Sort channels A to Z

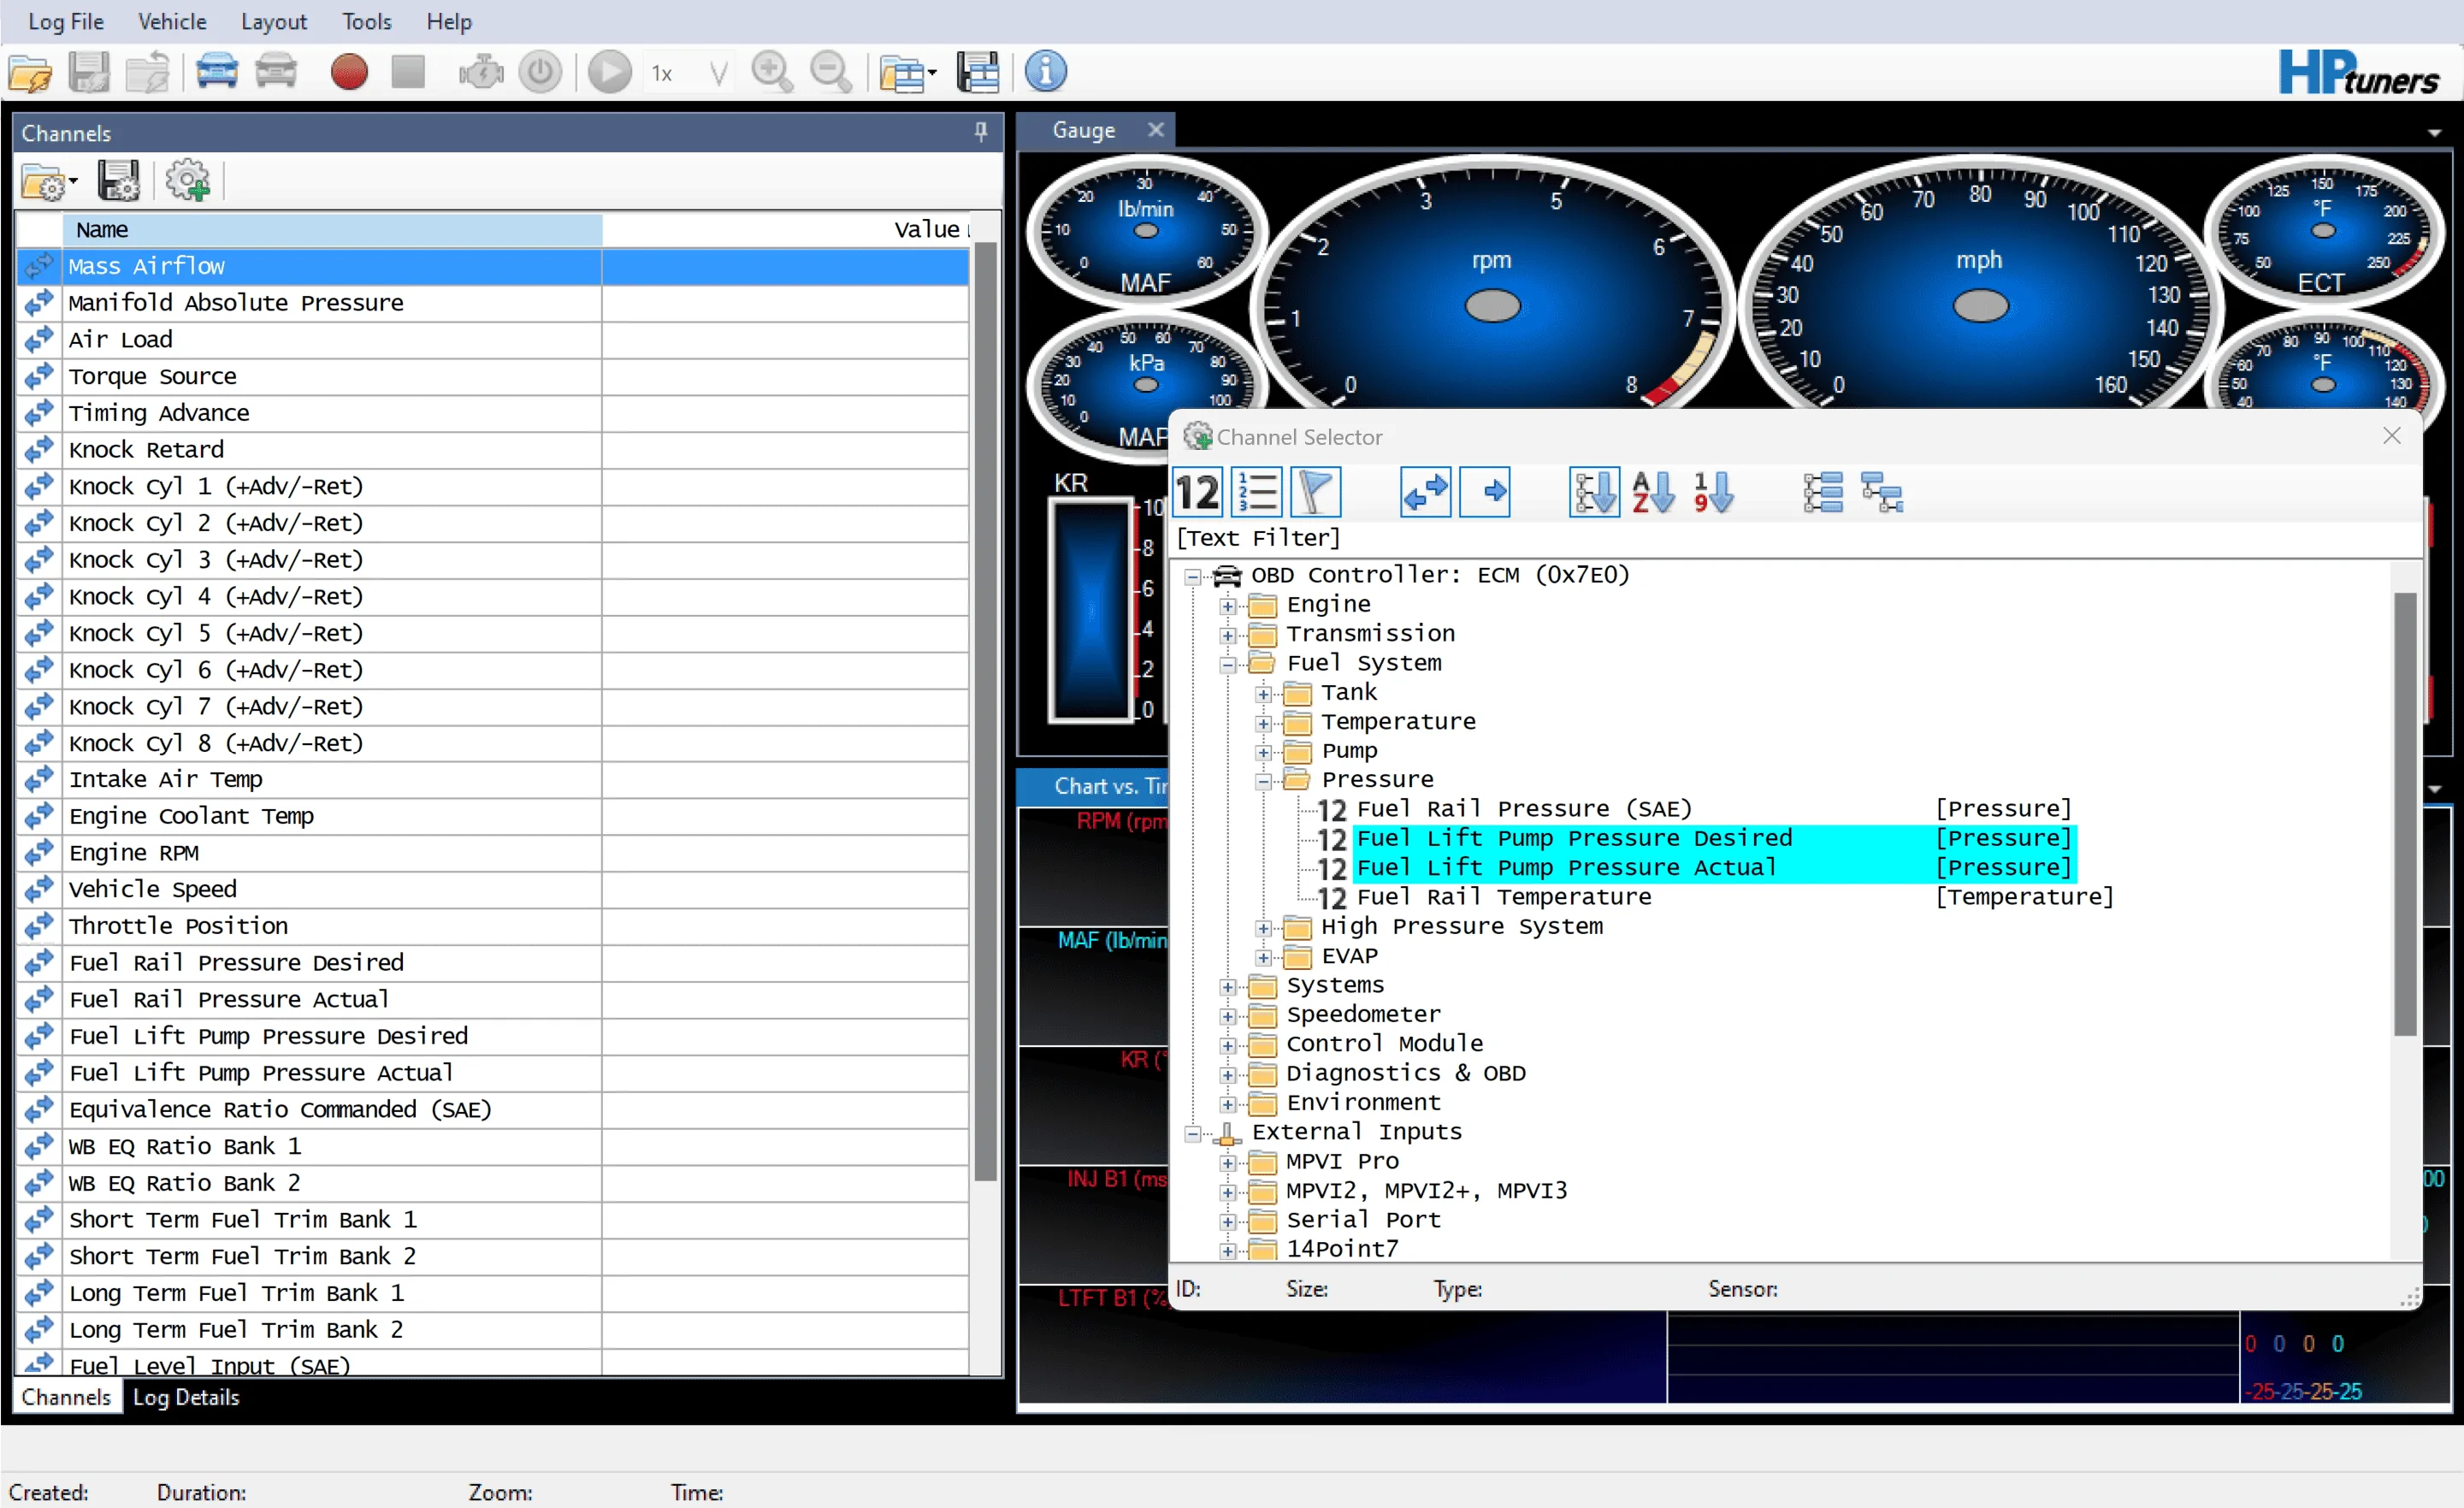[1654, 493]
